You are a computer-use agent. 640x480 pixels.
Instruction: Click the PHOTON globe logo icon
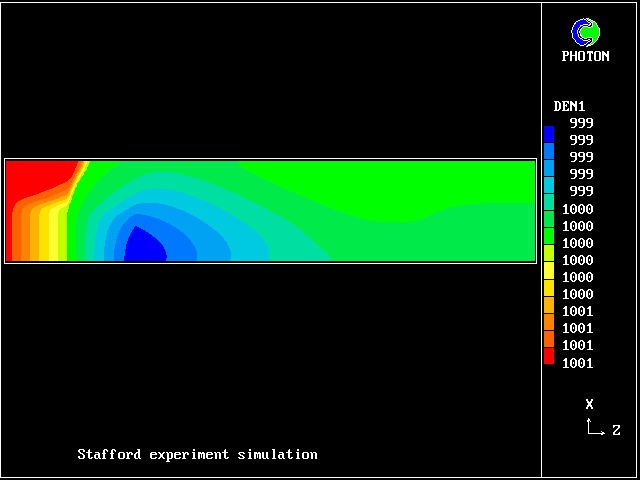click(585, 33)
